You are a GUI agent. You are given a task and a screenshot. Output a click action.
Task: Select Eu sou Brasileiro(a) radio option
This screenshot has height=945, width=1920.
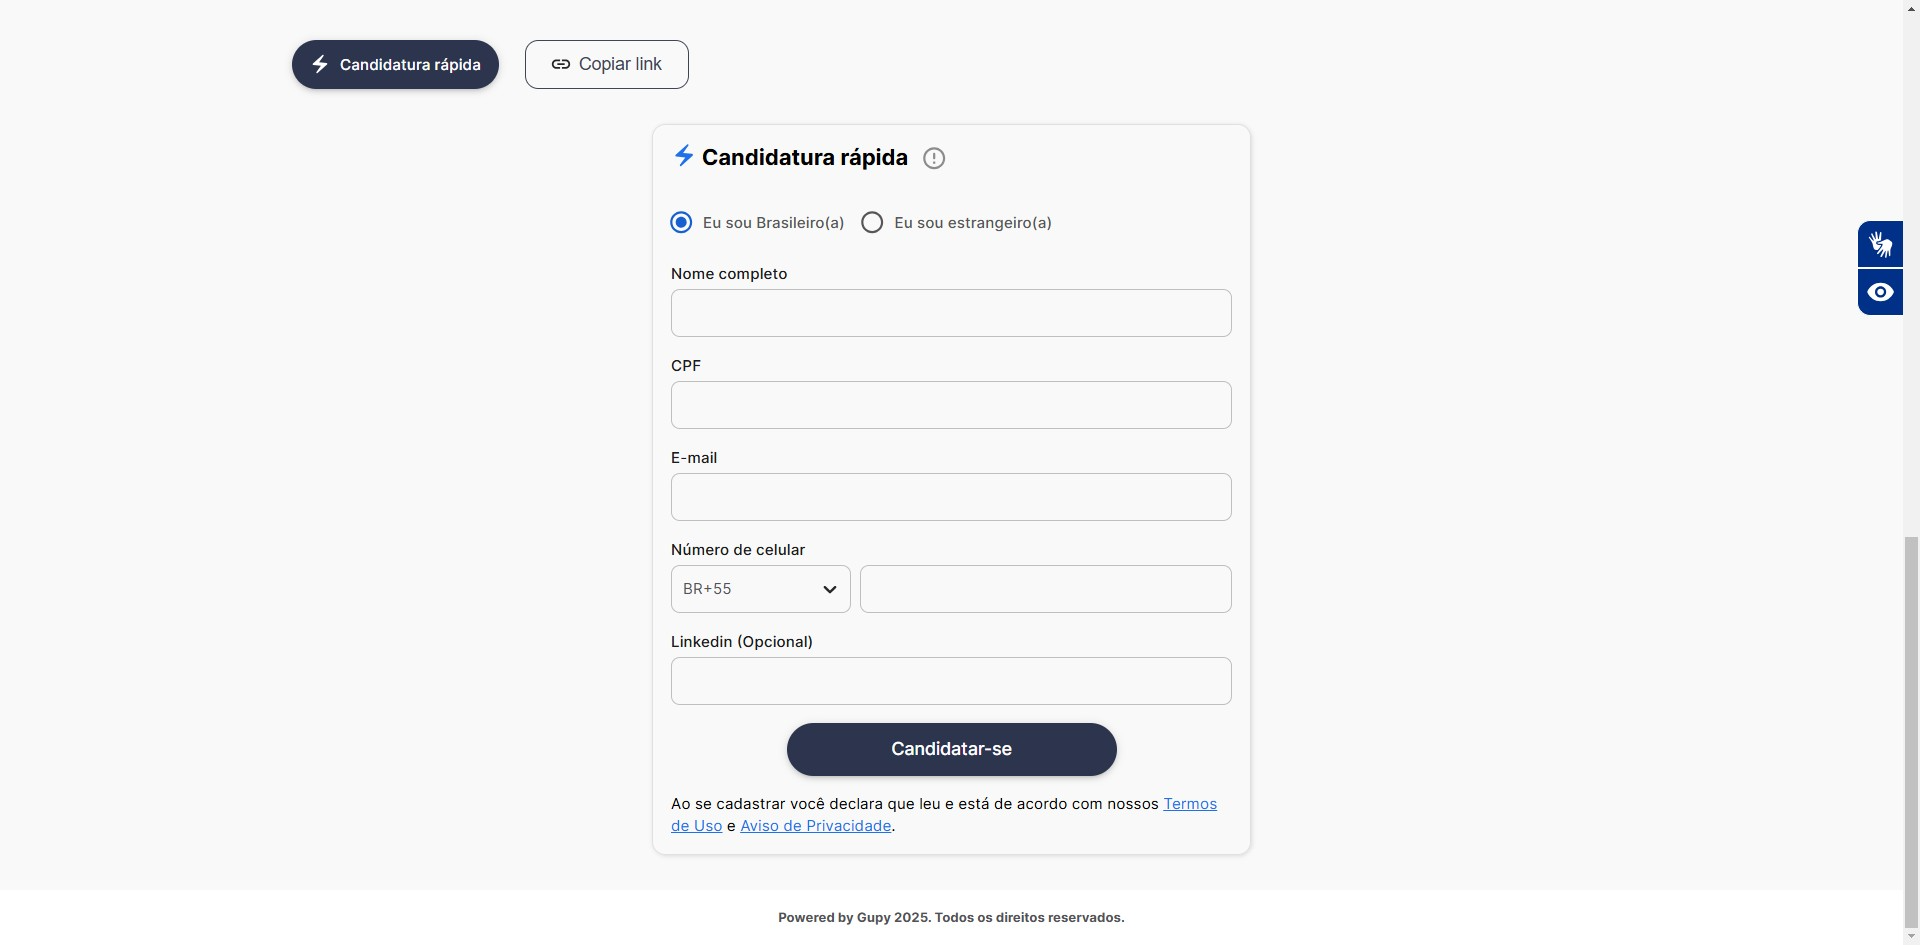pos(681,222)
